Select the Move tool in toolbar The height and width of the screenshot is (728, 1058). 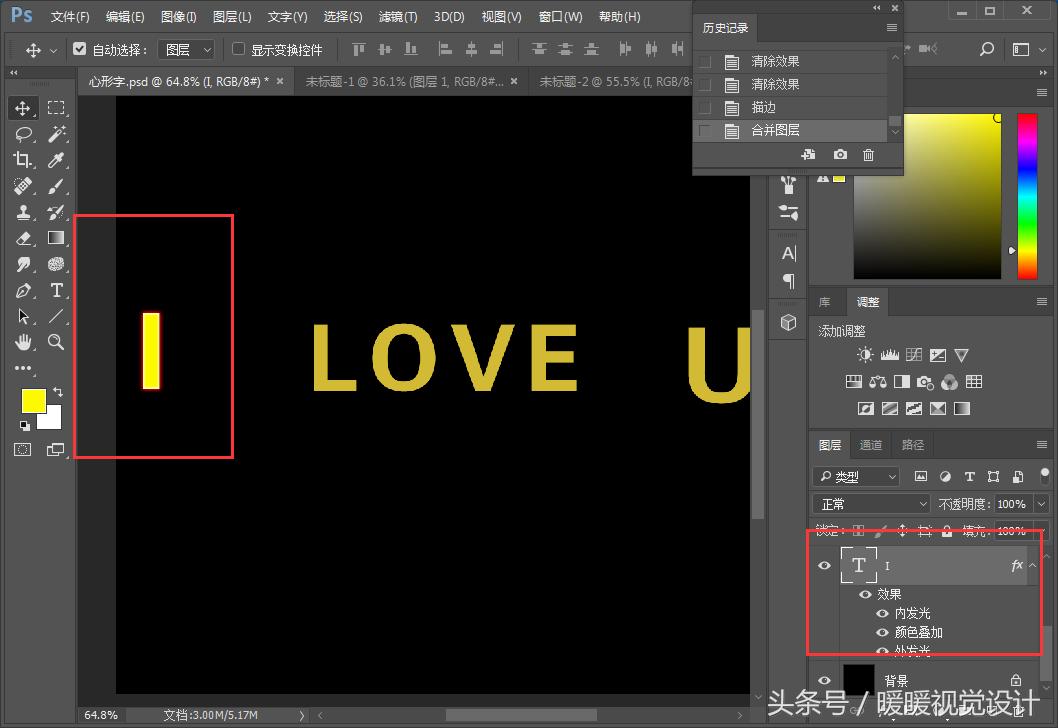click(23, 108)
